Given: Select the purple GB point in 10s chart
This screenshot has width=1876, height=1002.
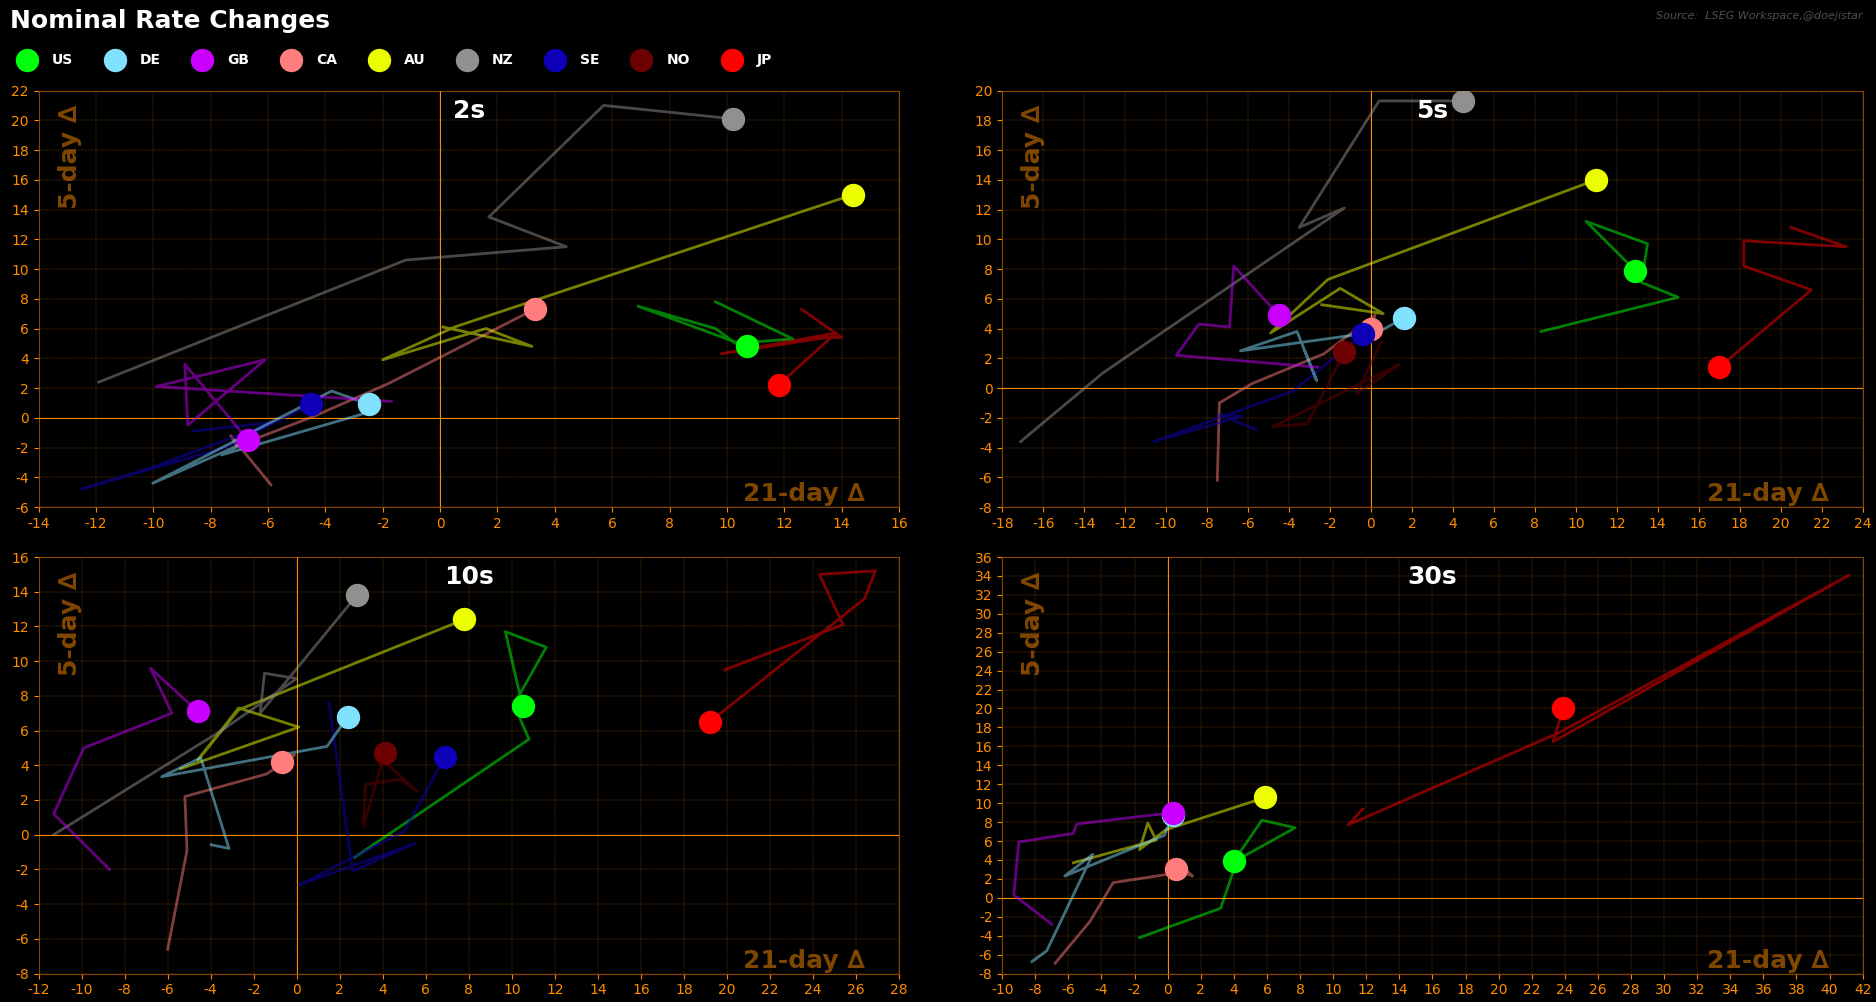Looking at the screenshot, I should click(x=198, y=711).
